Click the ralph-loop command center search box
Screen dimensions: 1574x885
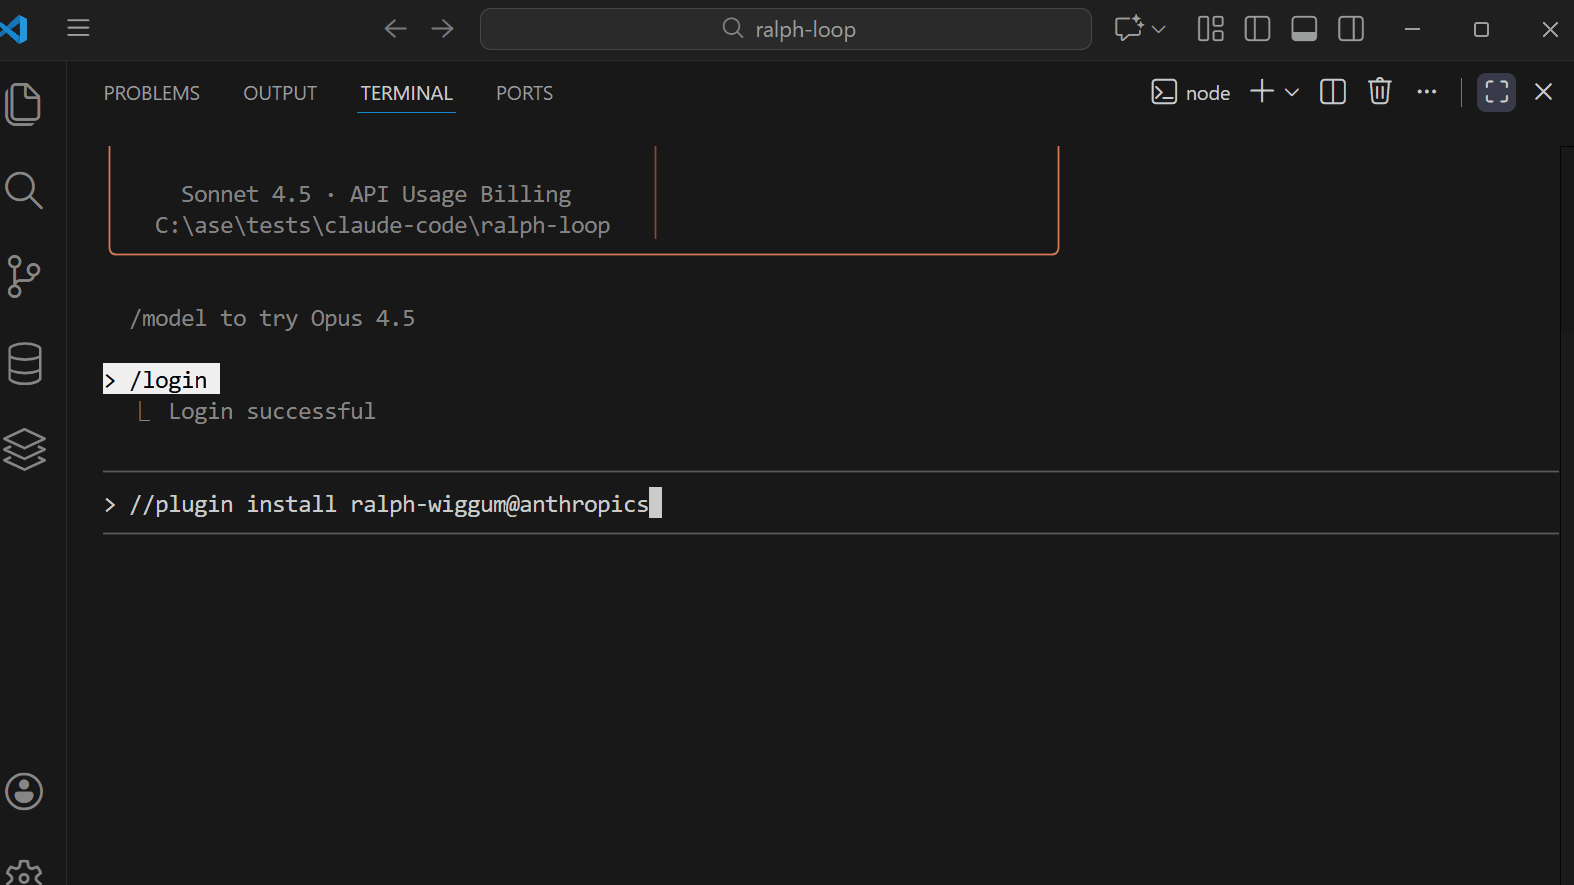pos(786,29)
